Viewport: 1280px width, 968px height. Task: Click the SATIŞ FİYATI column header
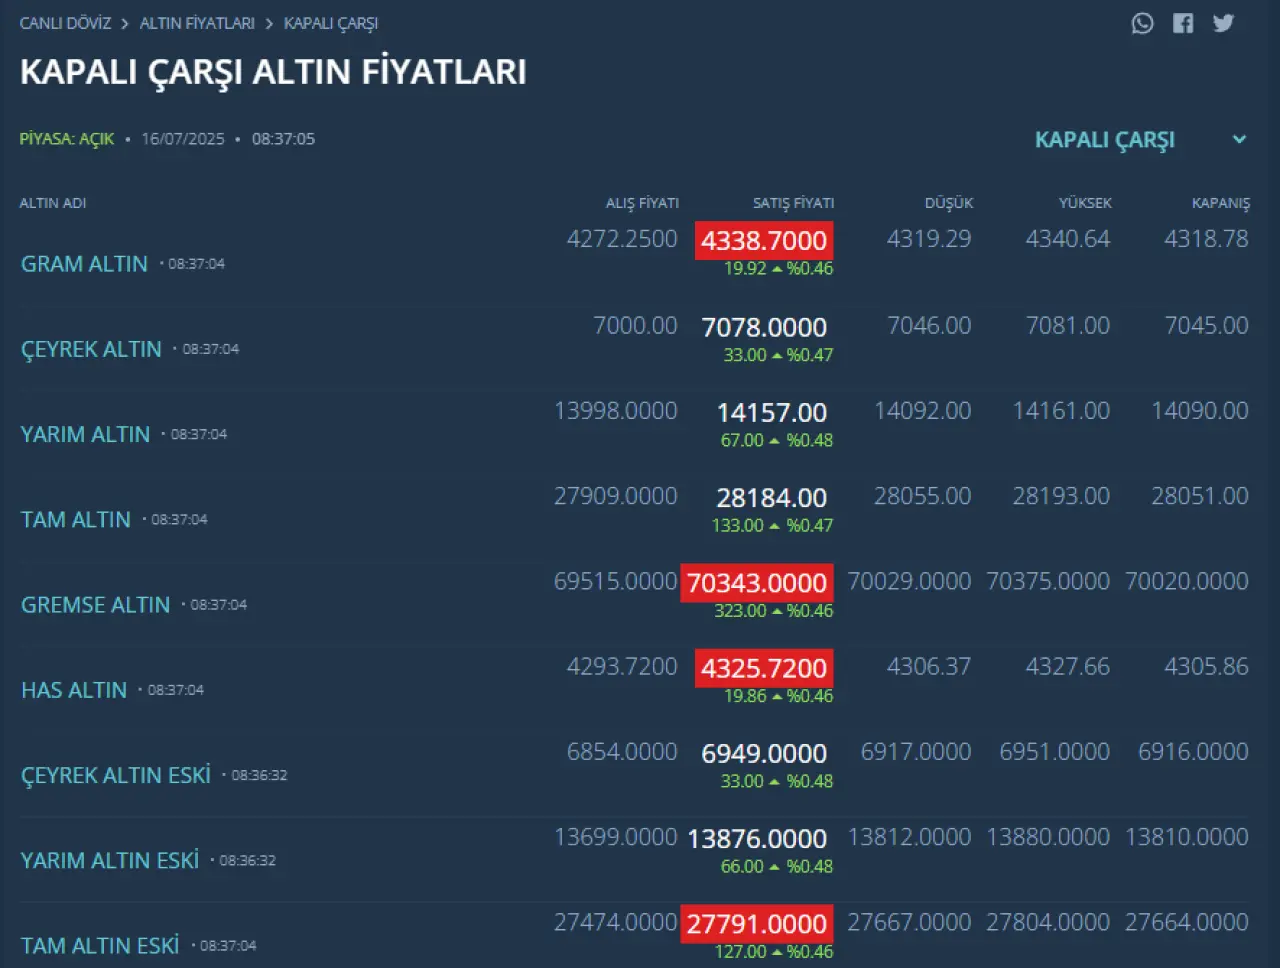pos(793,203)
